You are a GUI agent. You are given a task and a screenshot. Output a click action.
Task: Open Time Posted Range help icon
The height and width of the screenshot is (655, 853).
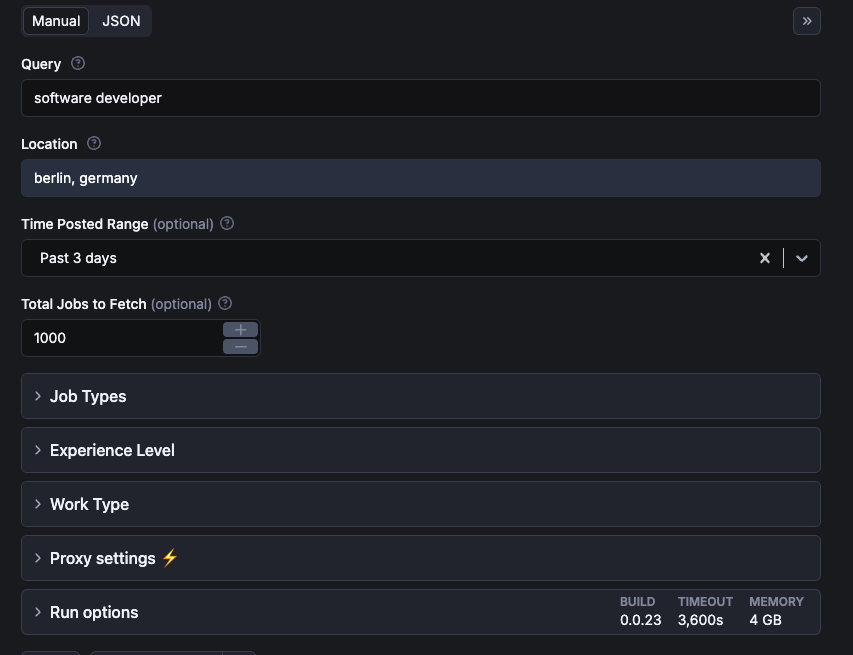coord(227,223)
